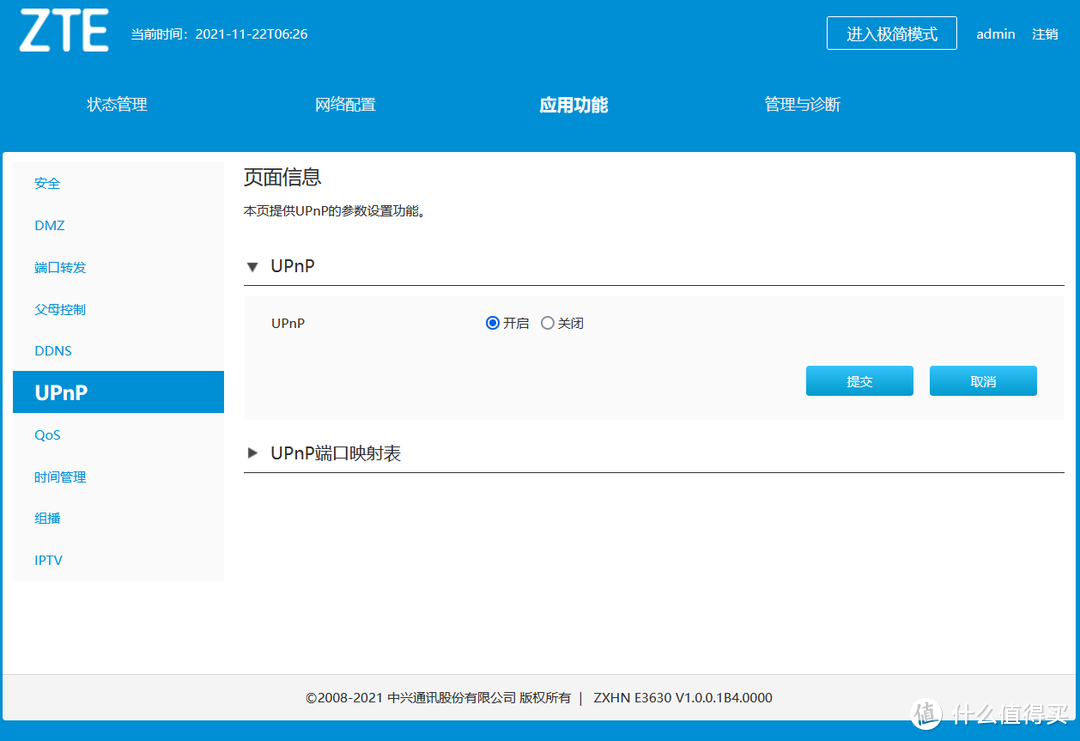Viewport: 1080px width, 741px height.
Task: Select the 开启 radio button for UPnP
Action: tap(492, 322)
